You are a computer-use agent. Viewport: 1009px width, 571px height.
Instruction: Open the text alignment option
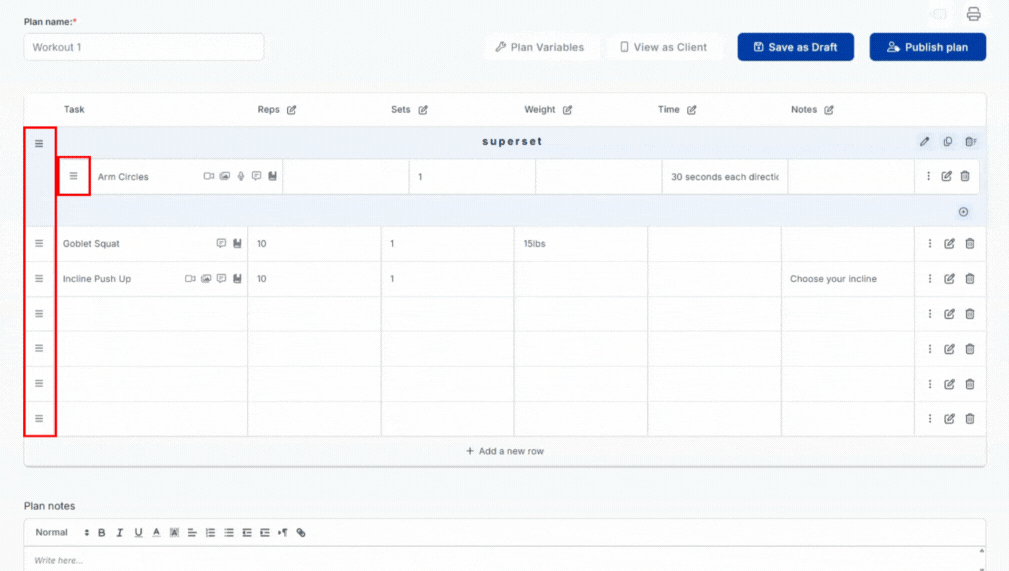coord(192,532)
